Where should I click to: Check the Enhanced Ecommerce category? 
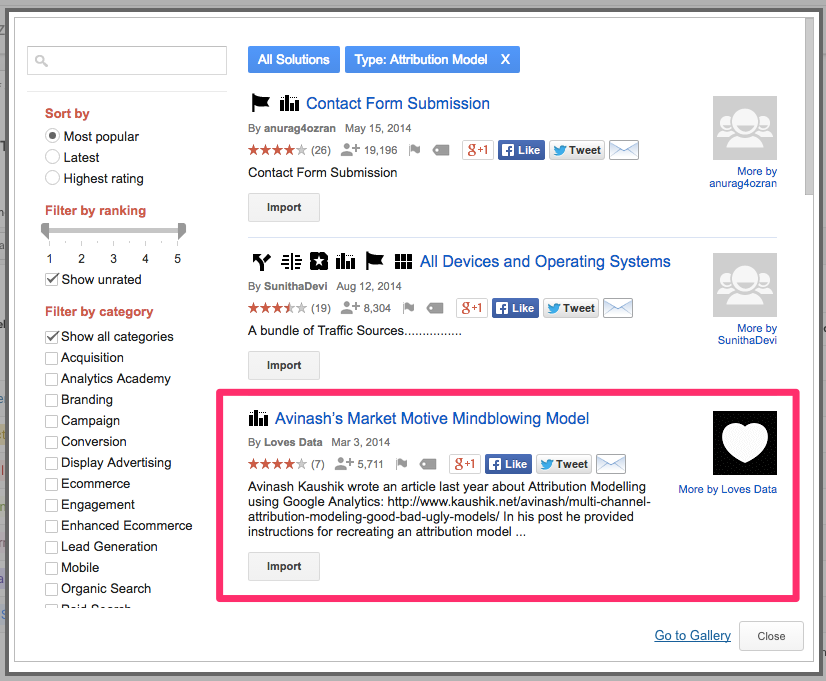51,526
